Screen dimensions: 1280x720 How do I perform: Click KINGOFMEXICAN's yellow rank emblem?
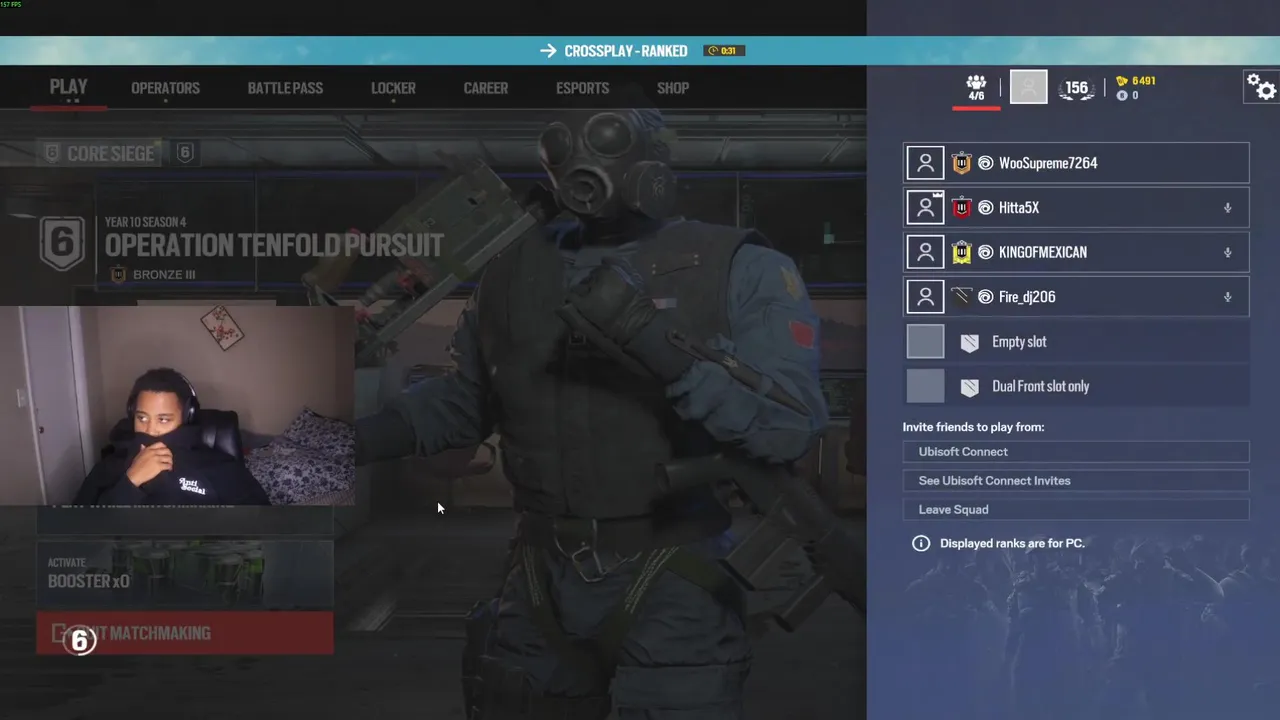point(961,252)
